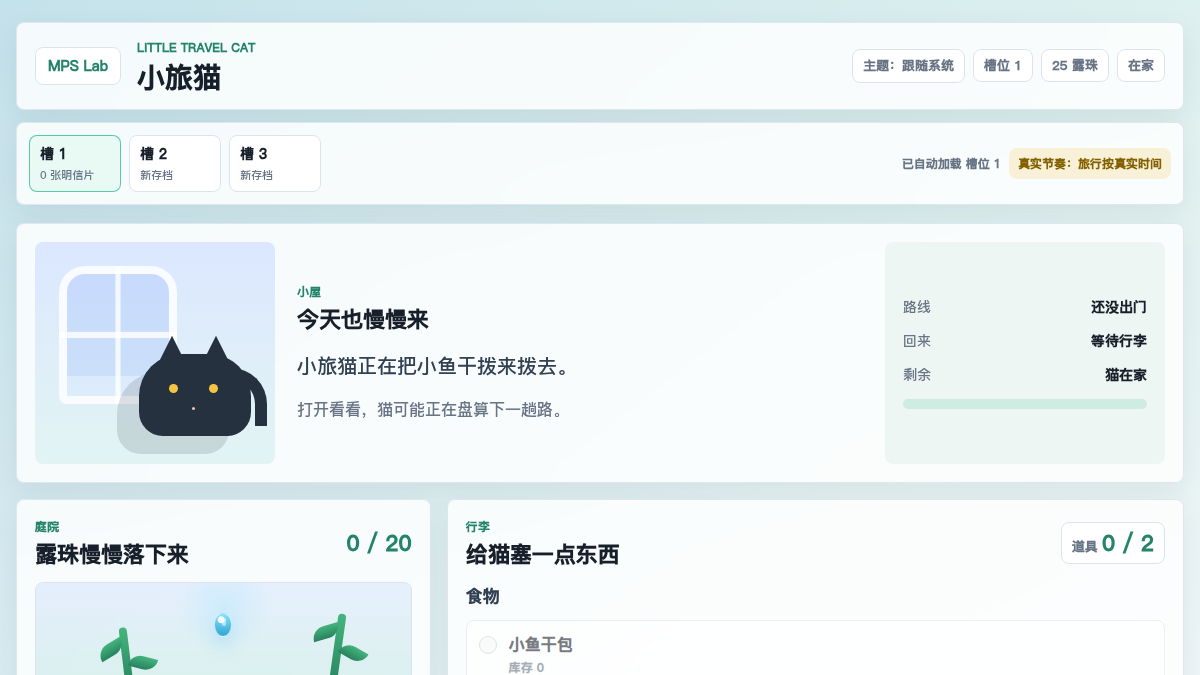
Task: Click the 在家 status chip
Action: tap(1140, 66)
